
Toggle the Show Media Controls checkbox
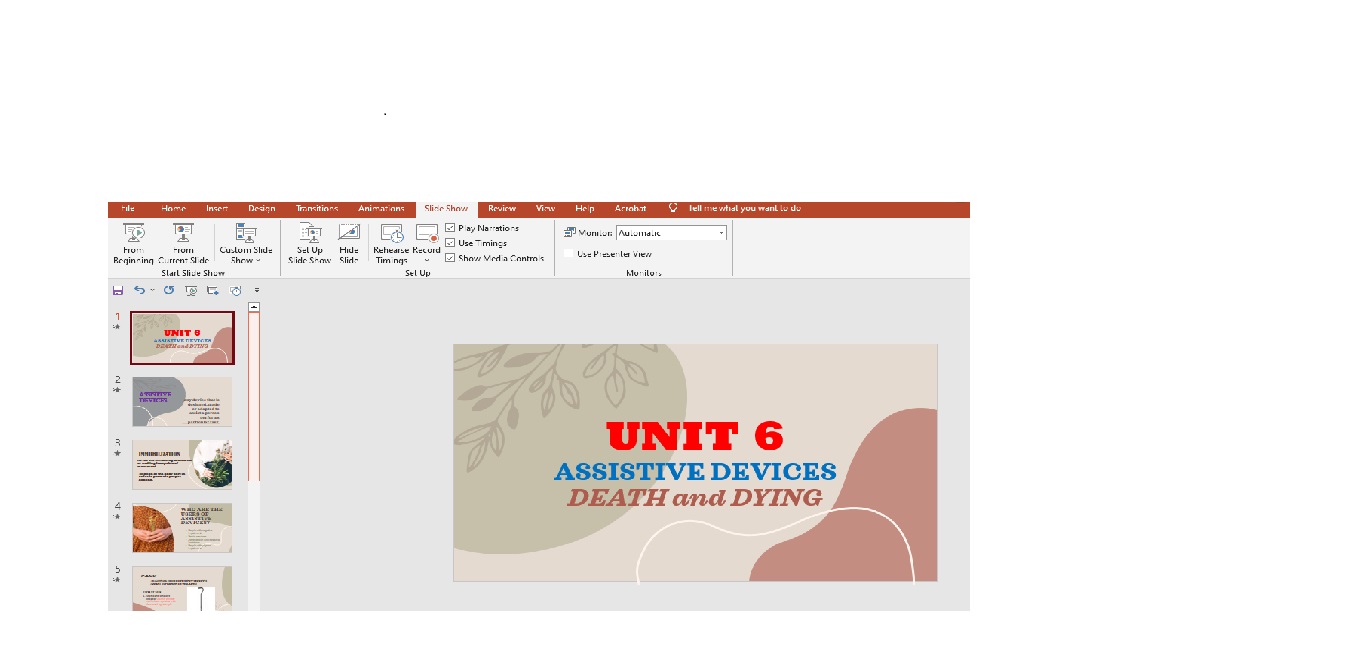pyautogui.click(x=450, y=258)
